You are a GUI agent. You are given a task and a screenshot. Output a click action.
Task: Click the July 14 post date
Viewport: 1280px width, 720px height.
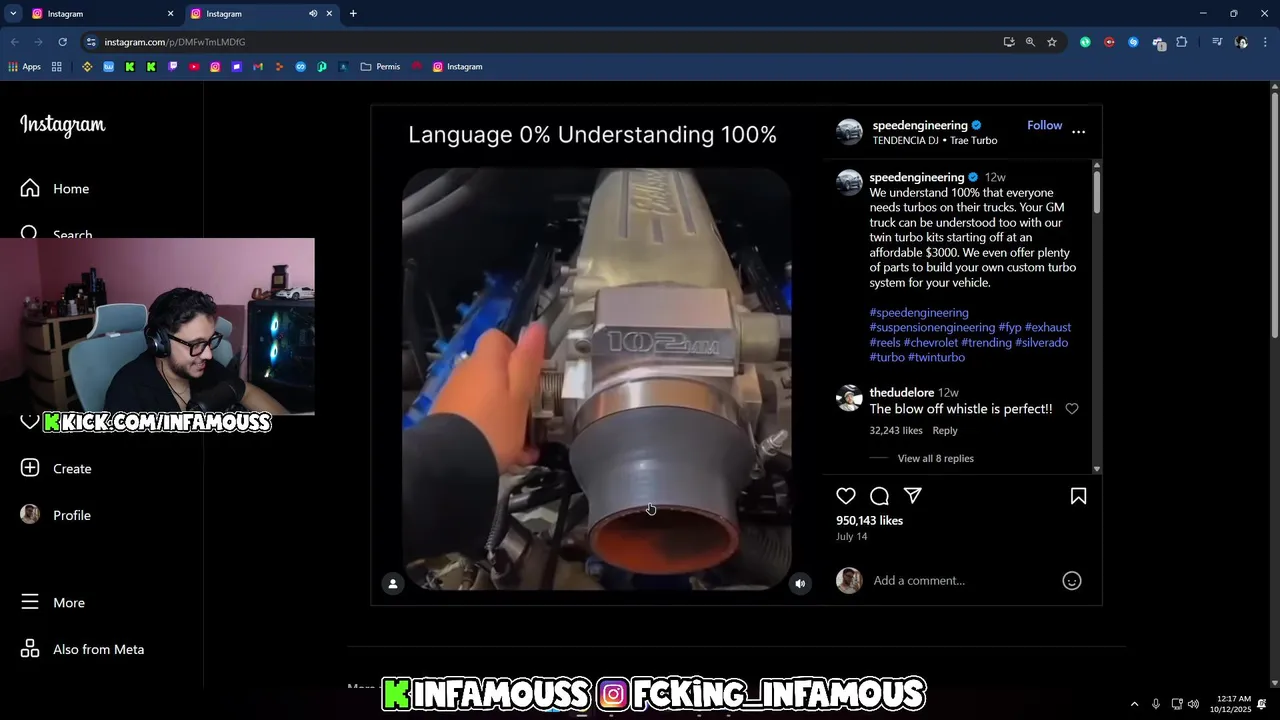point(851,537)
